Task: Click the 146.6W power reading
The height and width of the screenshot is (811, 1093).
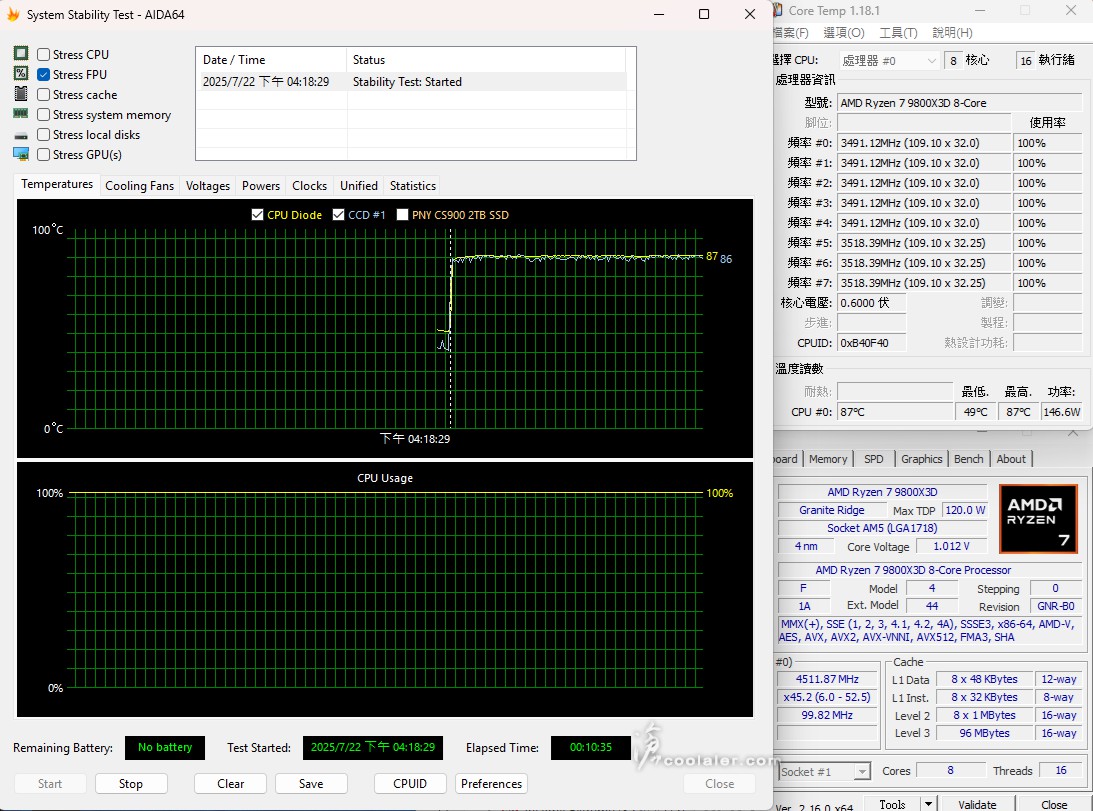Action: click(x=1062, y=412)
